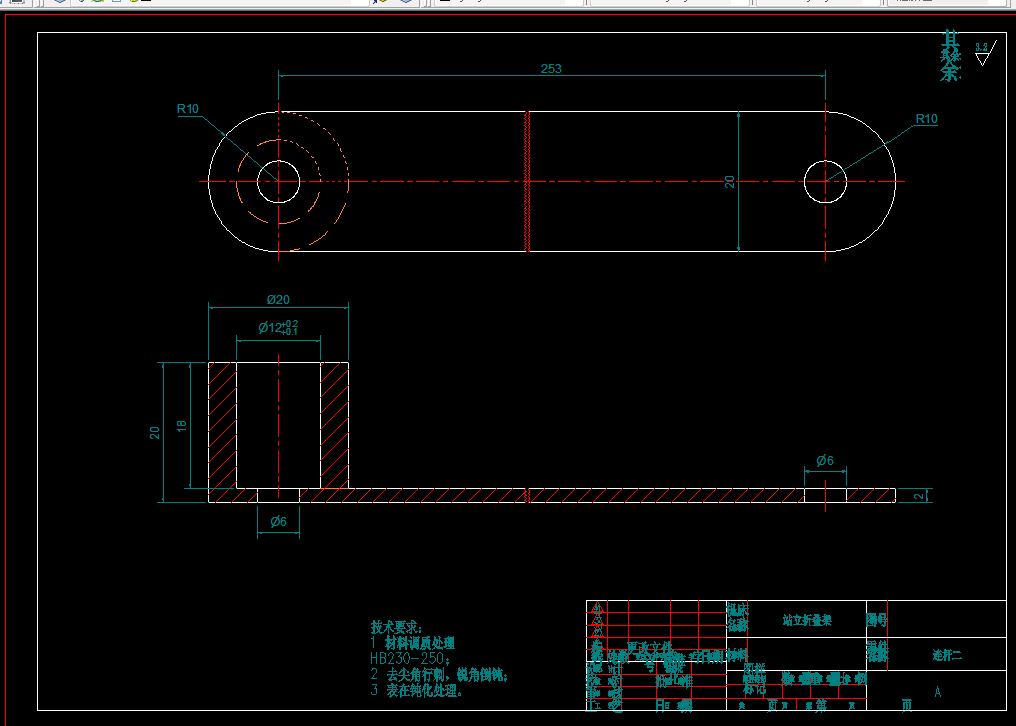The height and width of the screenshot is (726, 1016).
Task: Select technical note line 2 about deburring
Action: pos(439,675)
